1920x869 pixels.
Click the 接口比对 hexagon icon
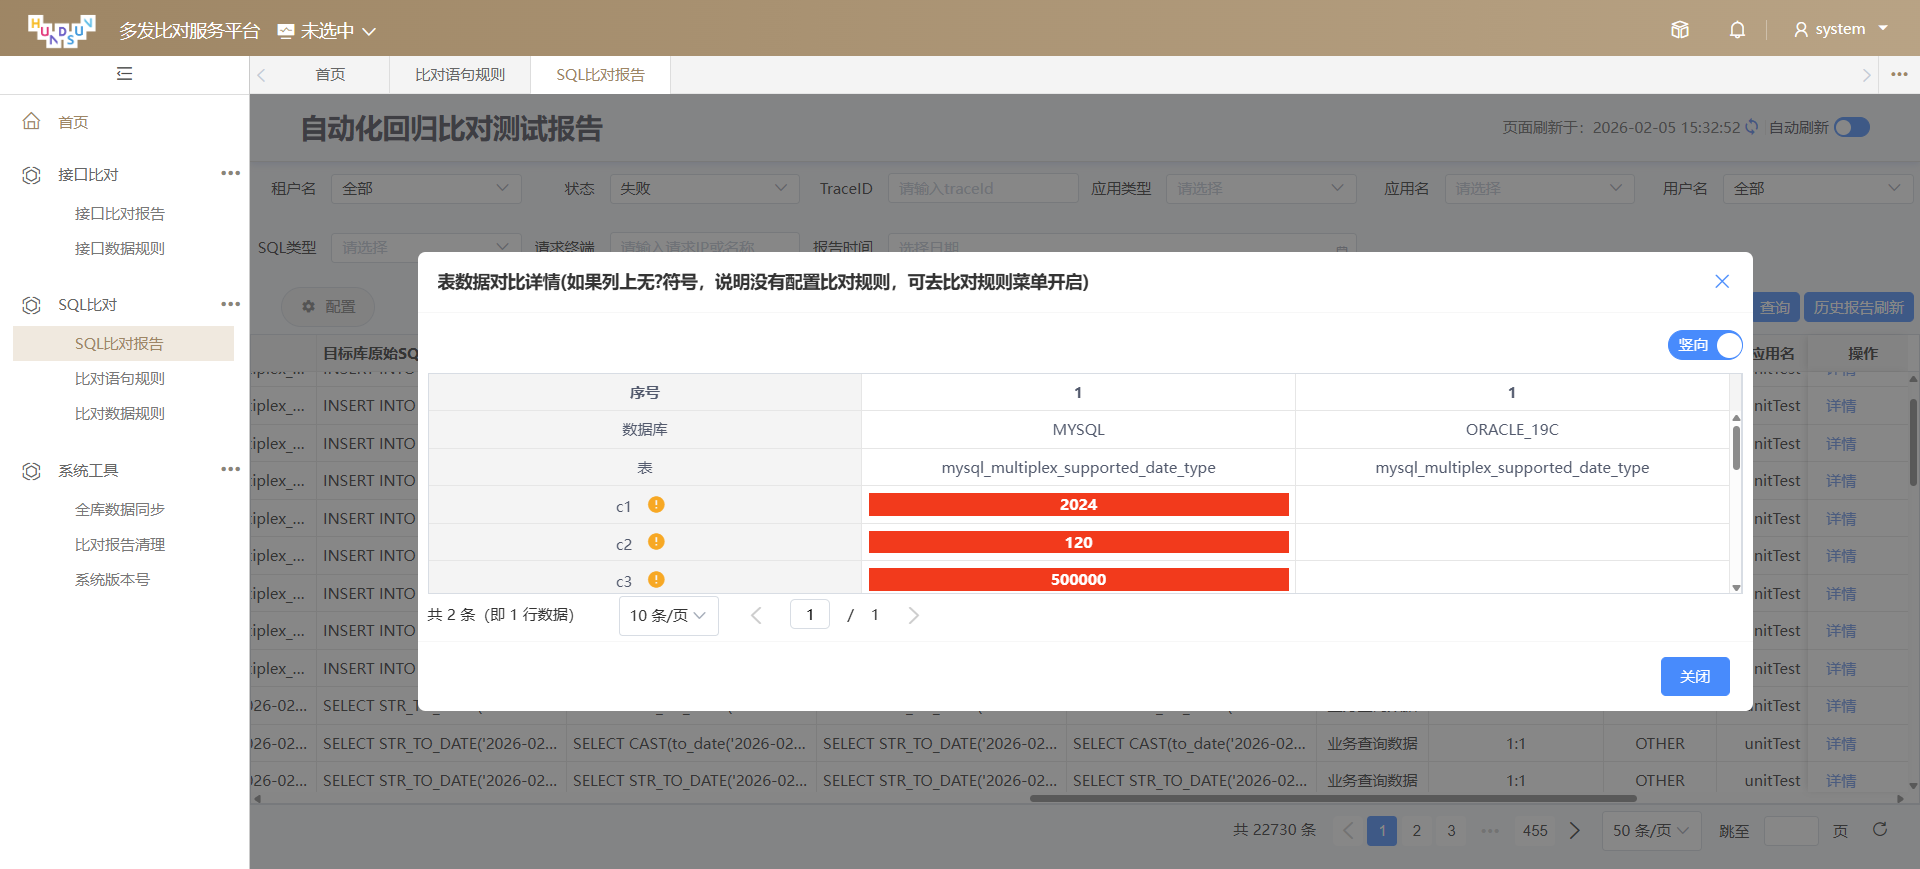pyautogui.click(x=32, y=175)
